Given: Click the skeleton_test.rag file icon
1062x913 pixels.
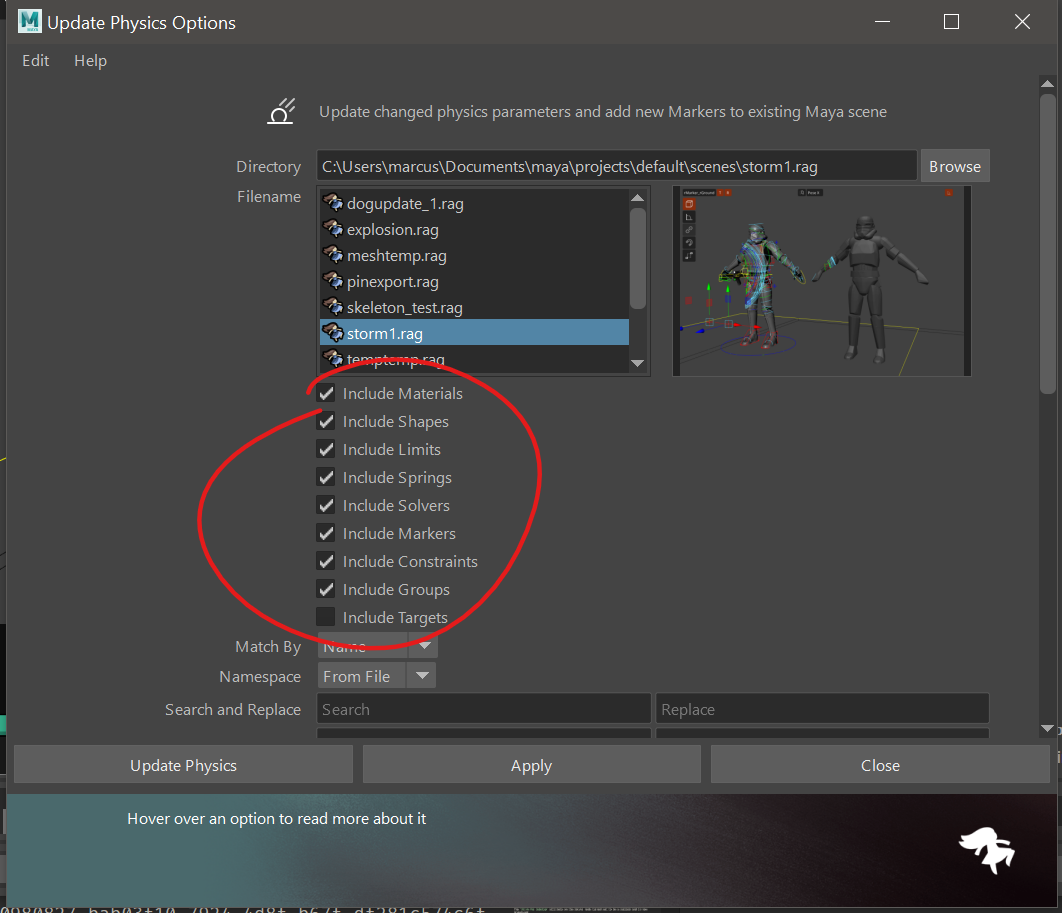Looking at the screenshot, I should [333, 307].
